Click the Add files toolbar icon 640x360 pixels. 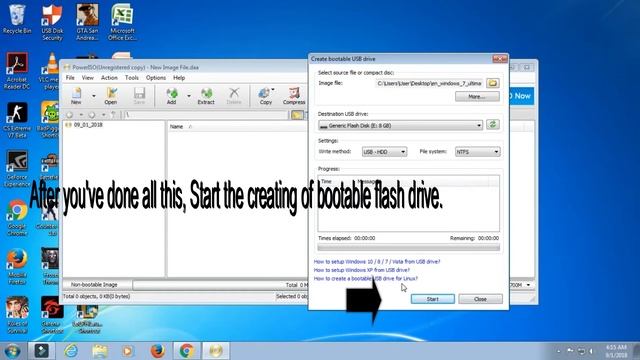[172, 96]
